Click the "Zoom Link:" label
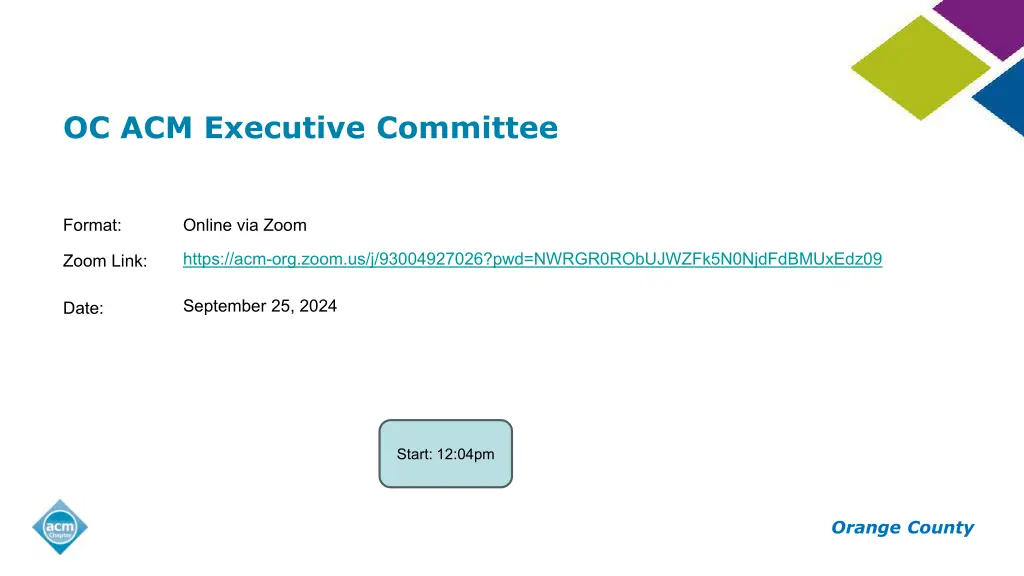 coord(105,261)
